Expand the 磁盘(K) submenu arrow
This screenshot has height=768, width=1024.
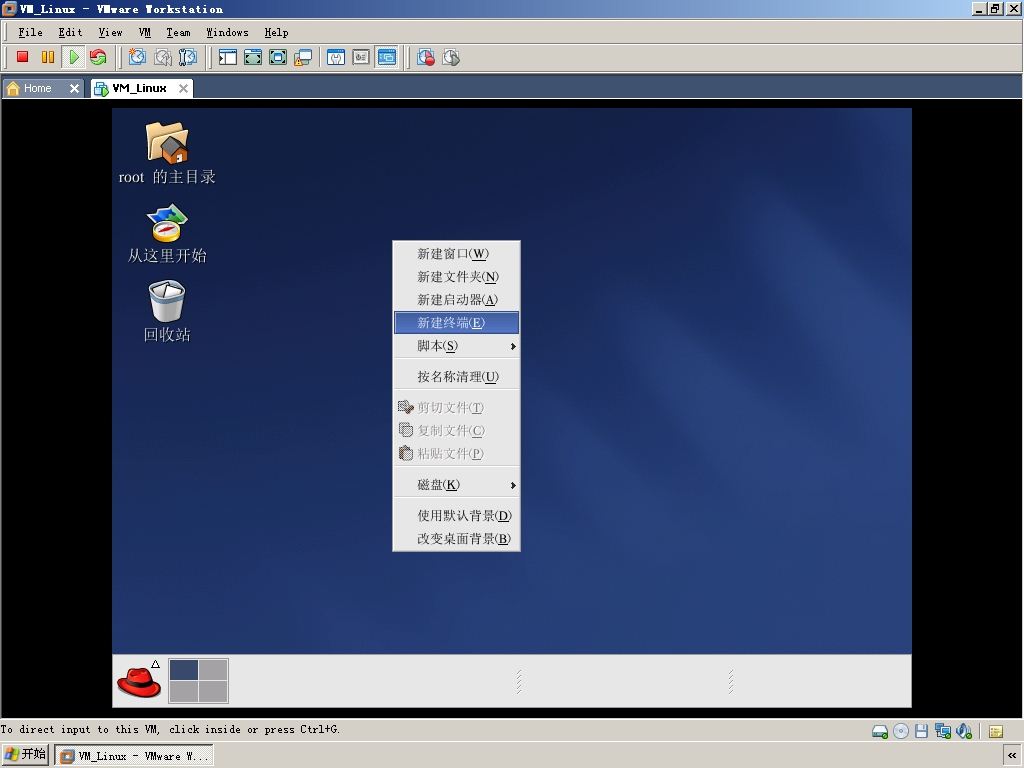(x=513, y=485)
